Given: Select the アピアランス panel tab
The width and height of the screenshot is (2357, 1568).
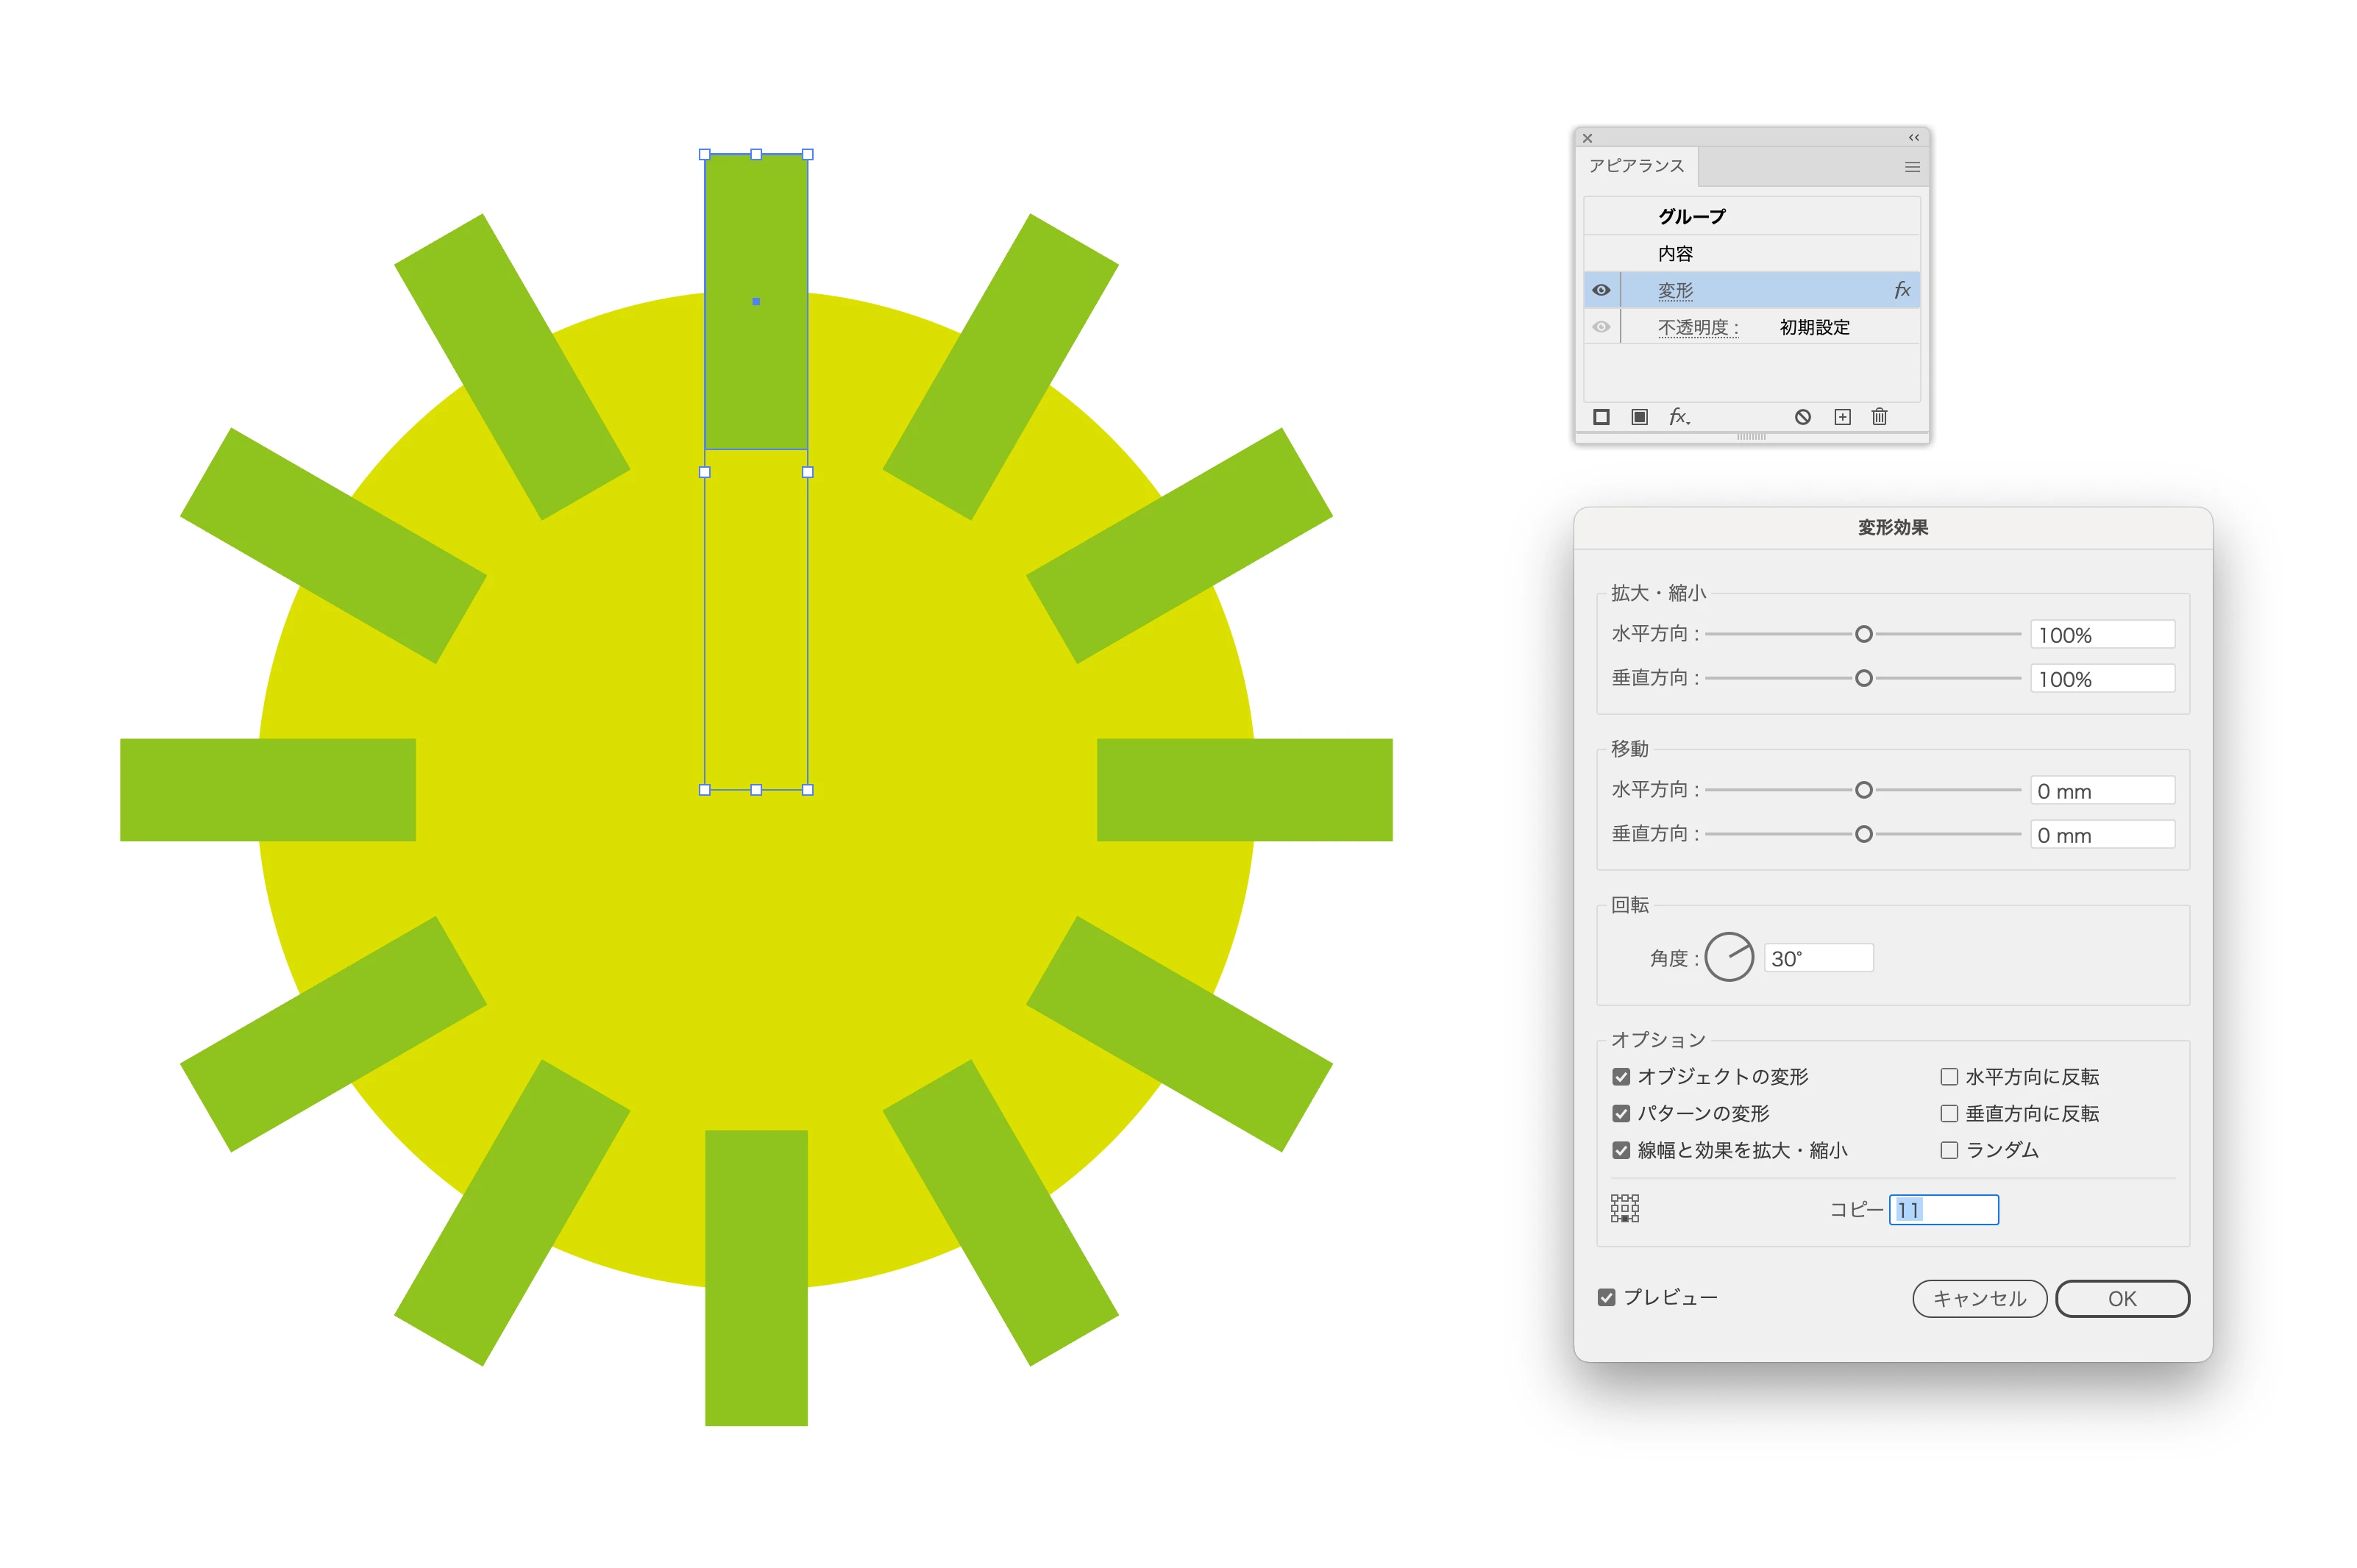Looking at the screenshot, I should (1636, 166).
